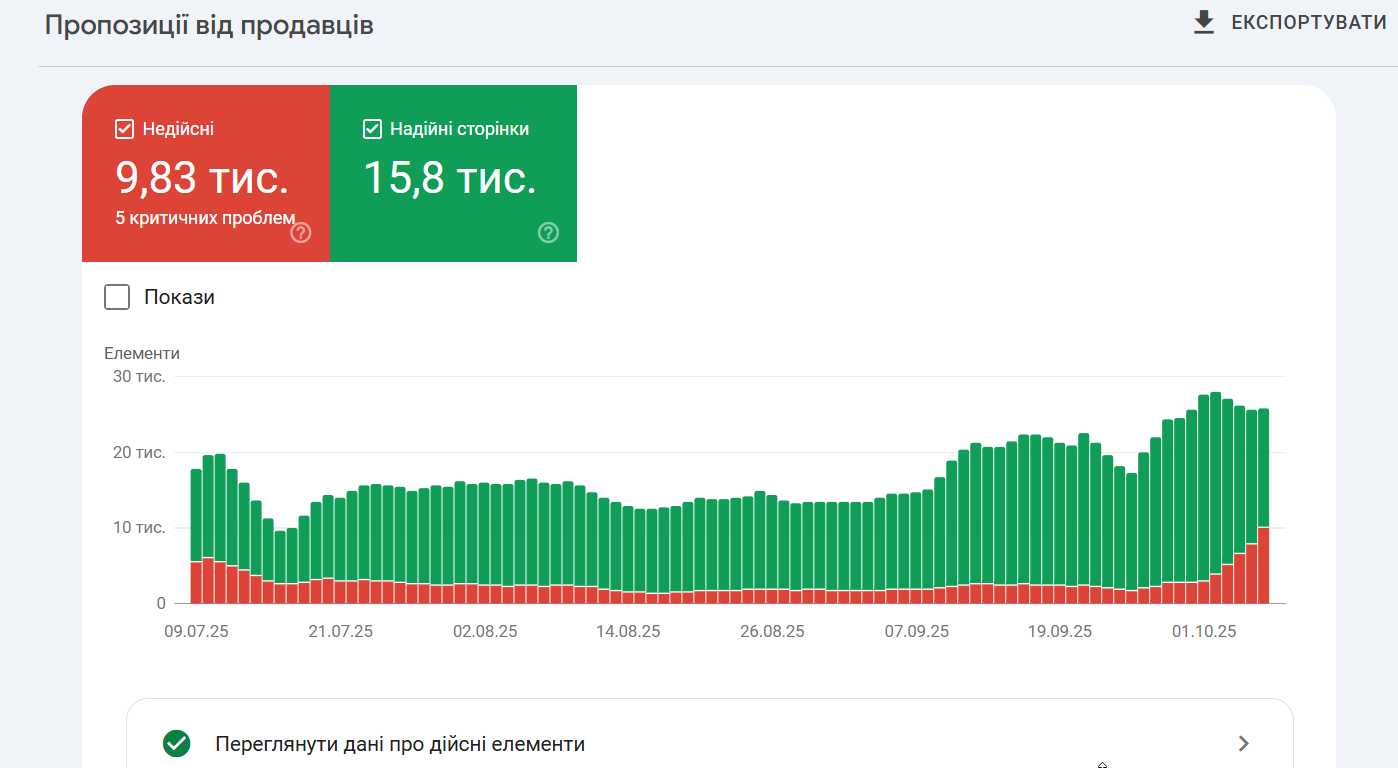Click the green checkmark icon beside Переглянути дані

coord(177,744)
